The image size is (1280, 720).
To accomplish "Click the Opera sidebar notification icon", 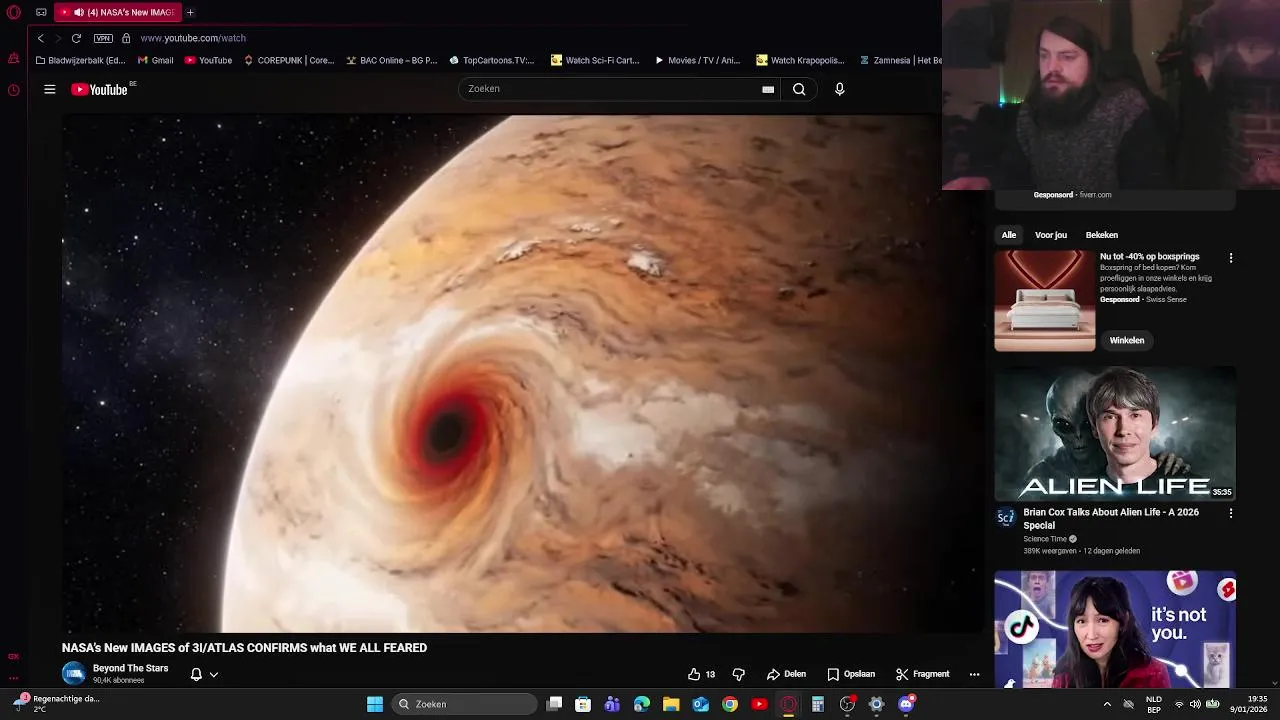I will 13,59.
